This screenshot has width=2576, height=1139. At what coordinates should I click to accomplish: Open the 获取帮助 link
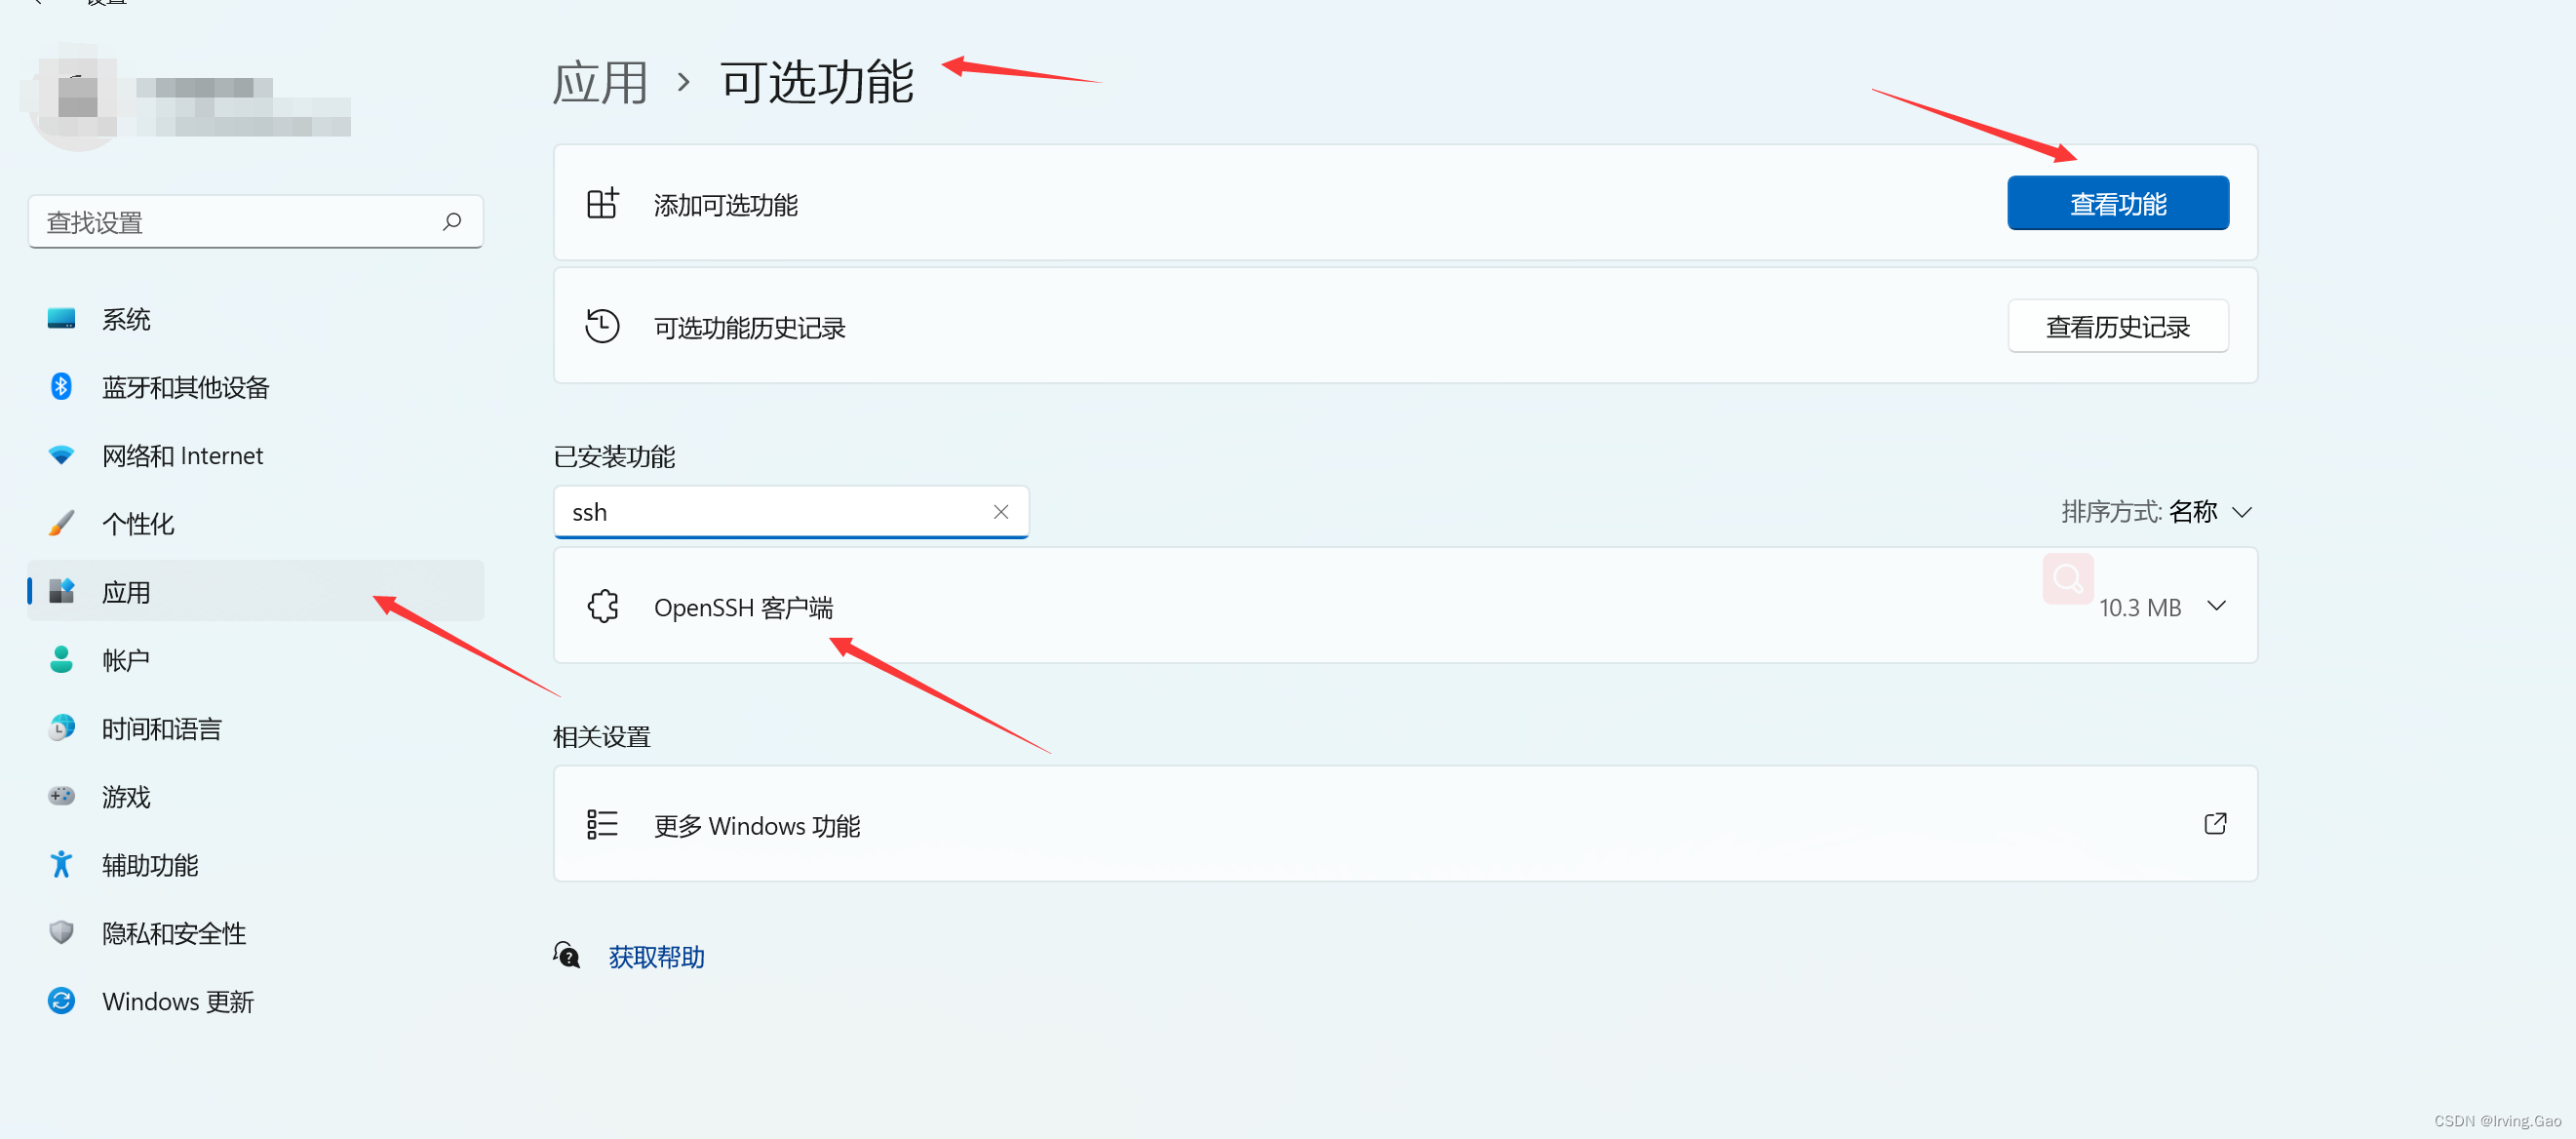pyautogui.click(x=656, y=957)
